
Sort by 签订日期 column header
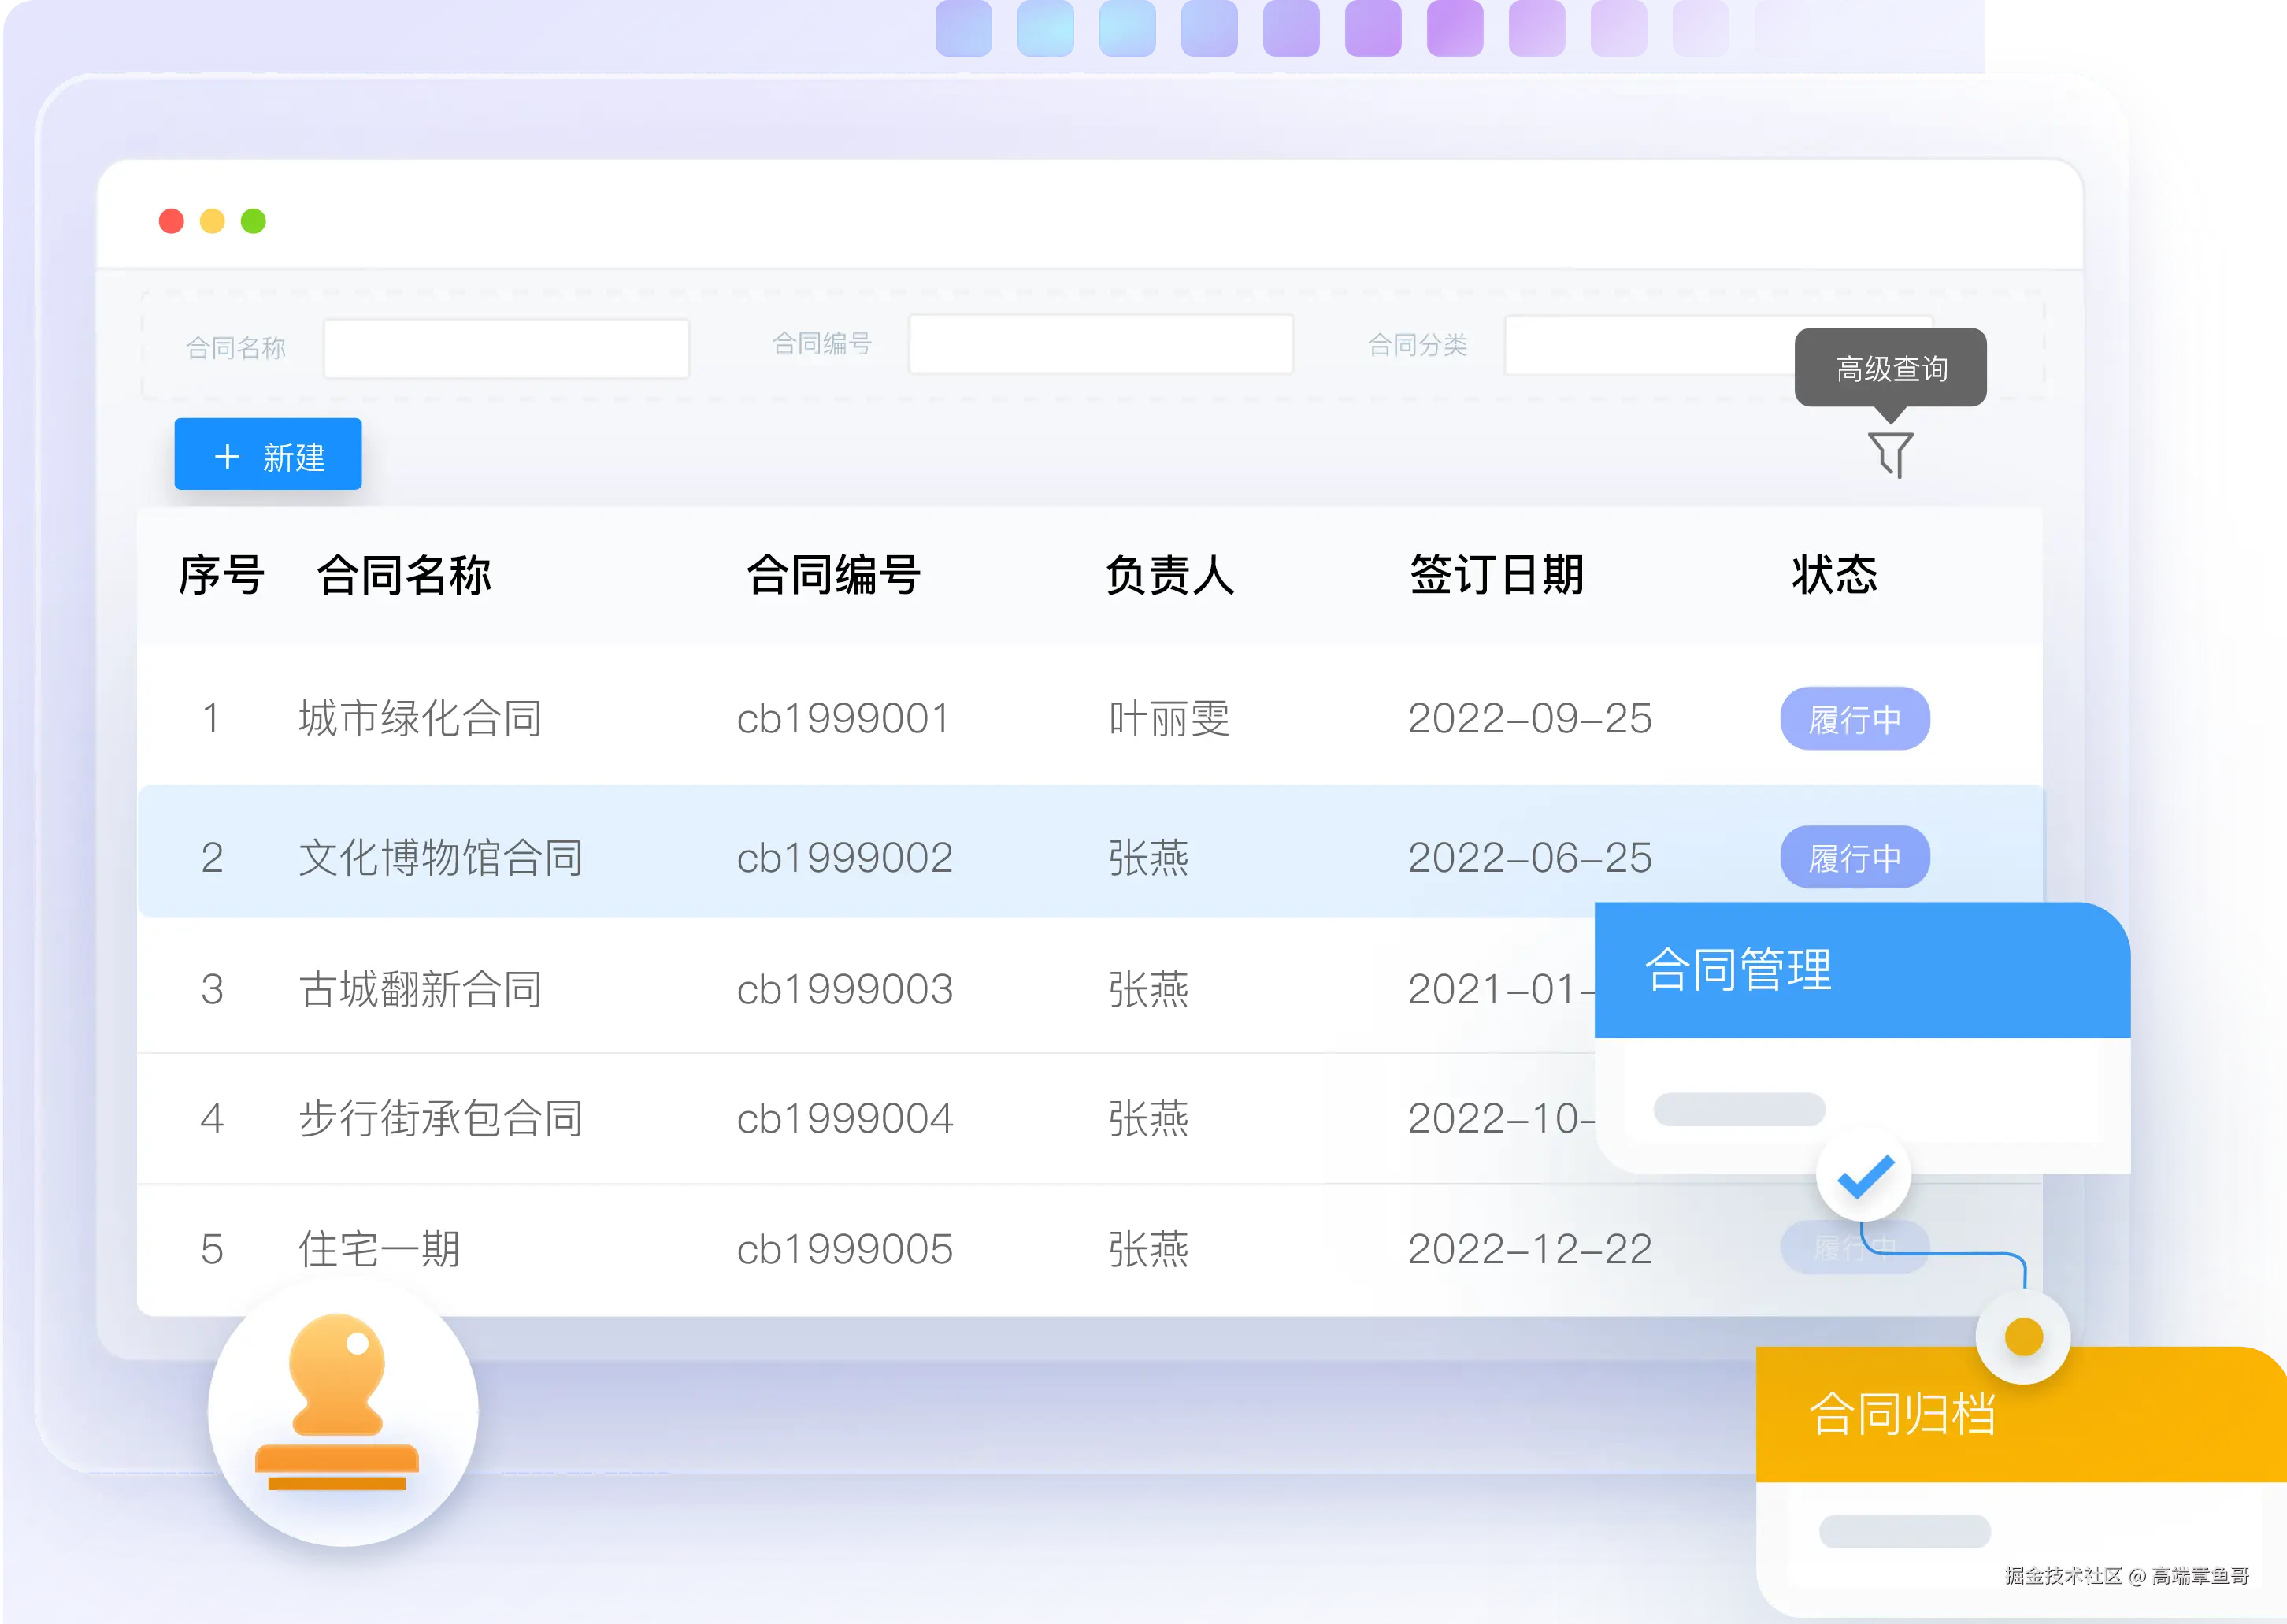[x=1496, y=575]
